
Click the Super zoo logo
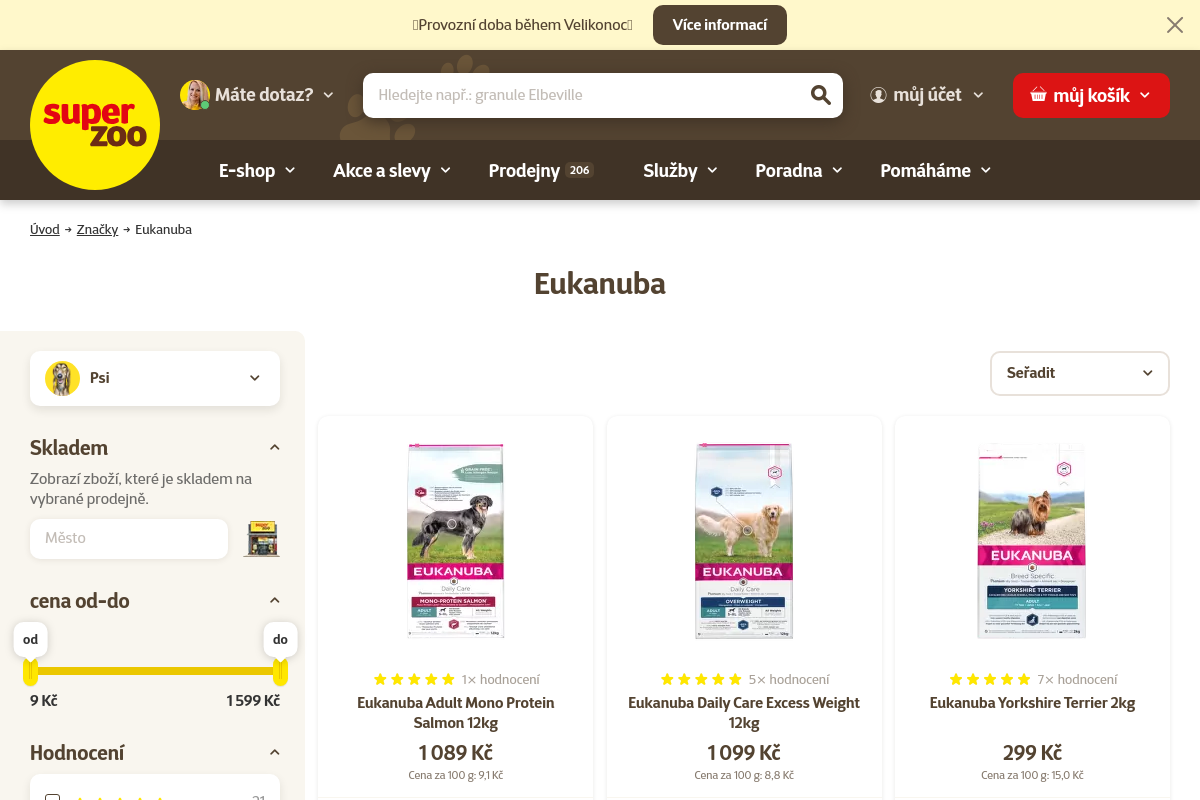click(x=95, y=125)
